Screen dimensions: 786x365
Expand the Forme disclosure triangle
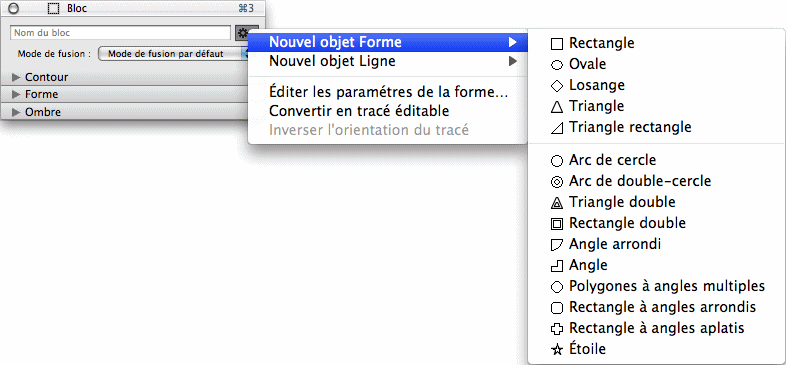pyautogui.click(x=16, y=94)
